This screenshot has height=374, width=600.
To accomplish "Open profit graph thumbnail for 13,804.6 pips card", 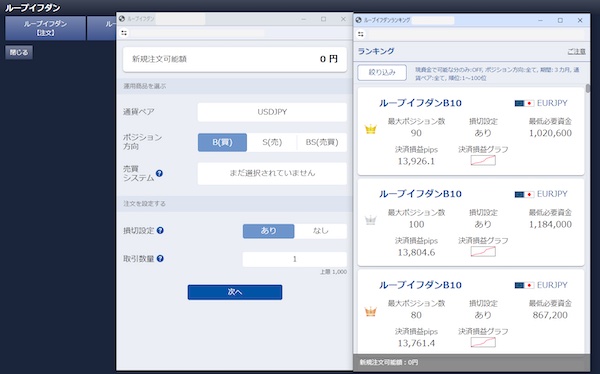I will (483, 252).
